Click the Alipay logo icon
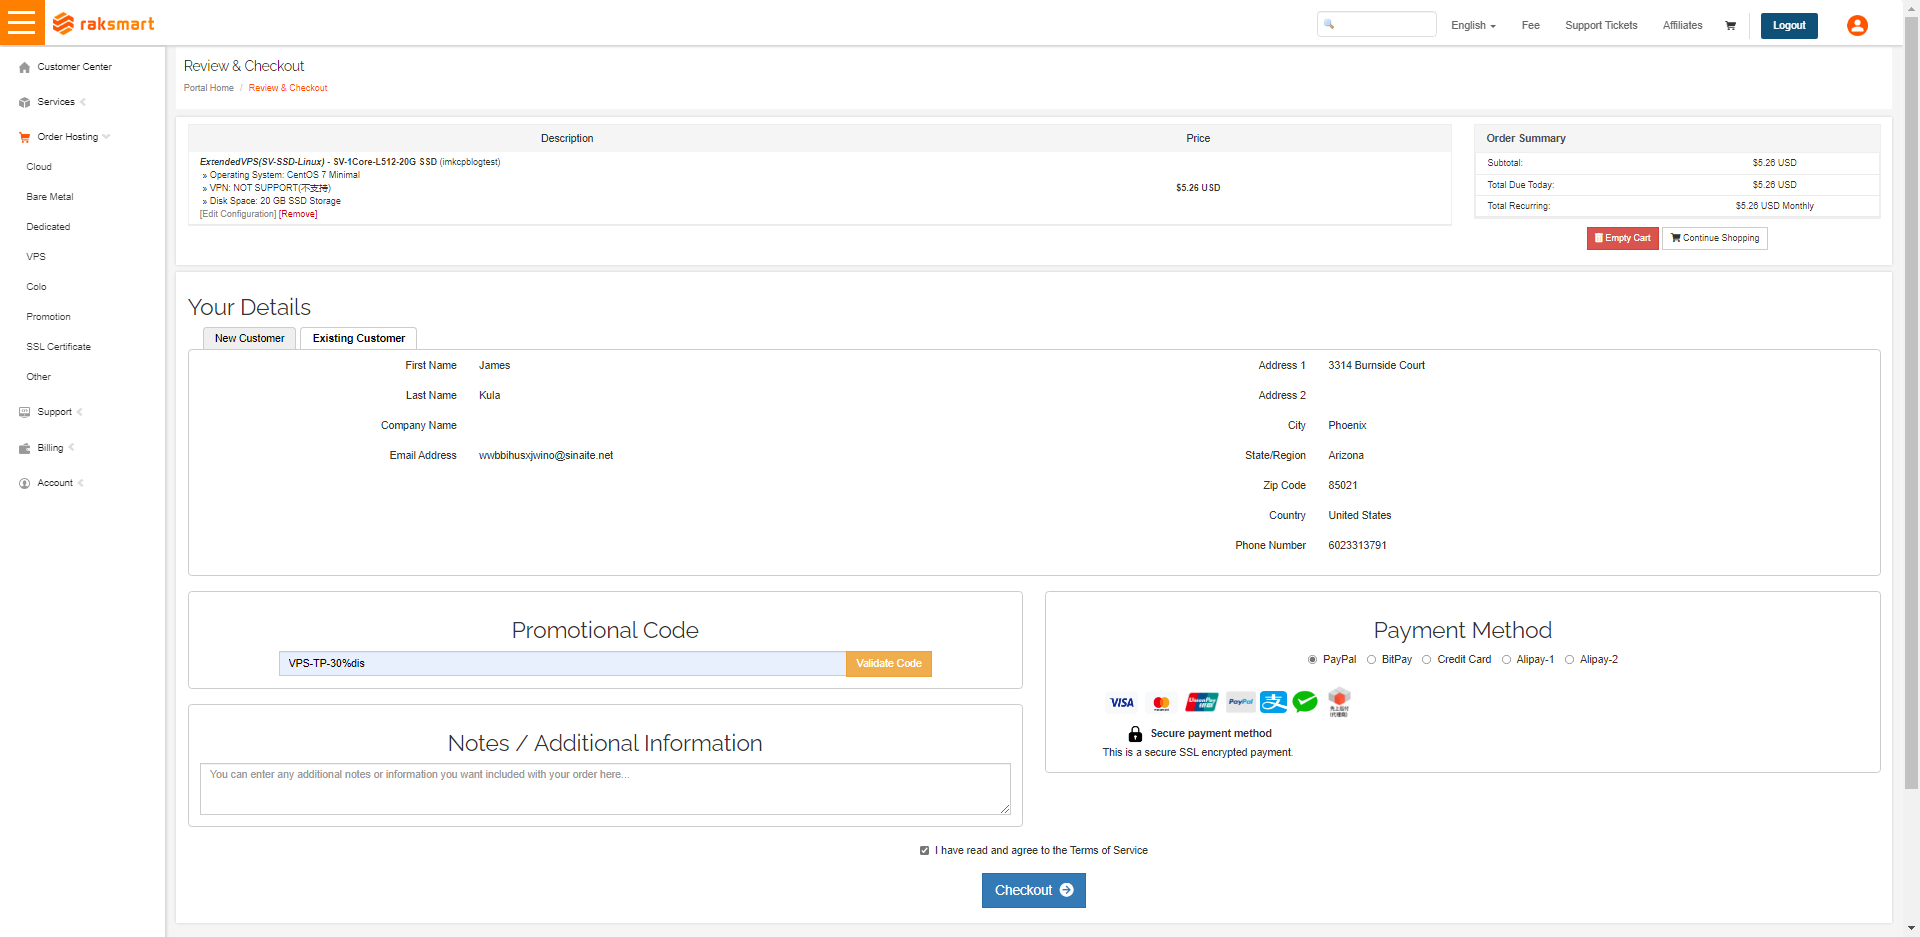Screen dimensions: 1920x937 click(x=1273, y=702)
